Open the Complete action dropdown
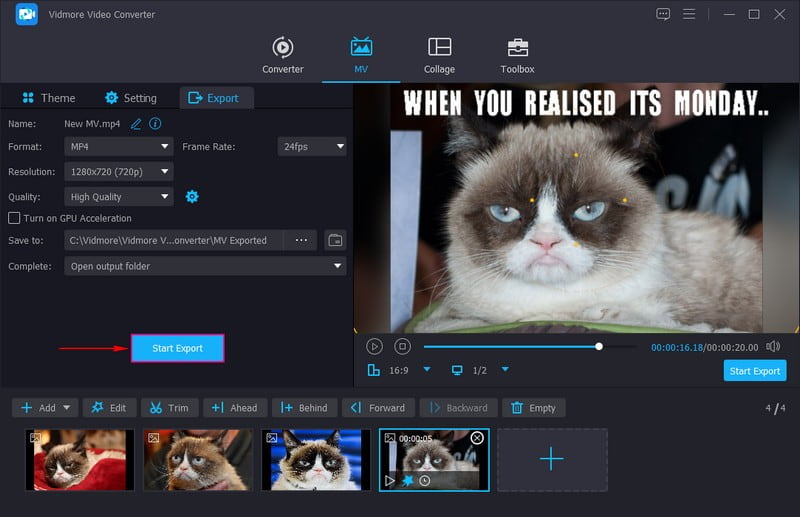 205,266
